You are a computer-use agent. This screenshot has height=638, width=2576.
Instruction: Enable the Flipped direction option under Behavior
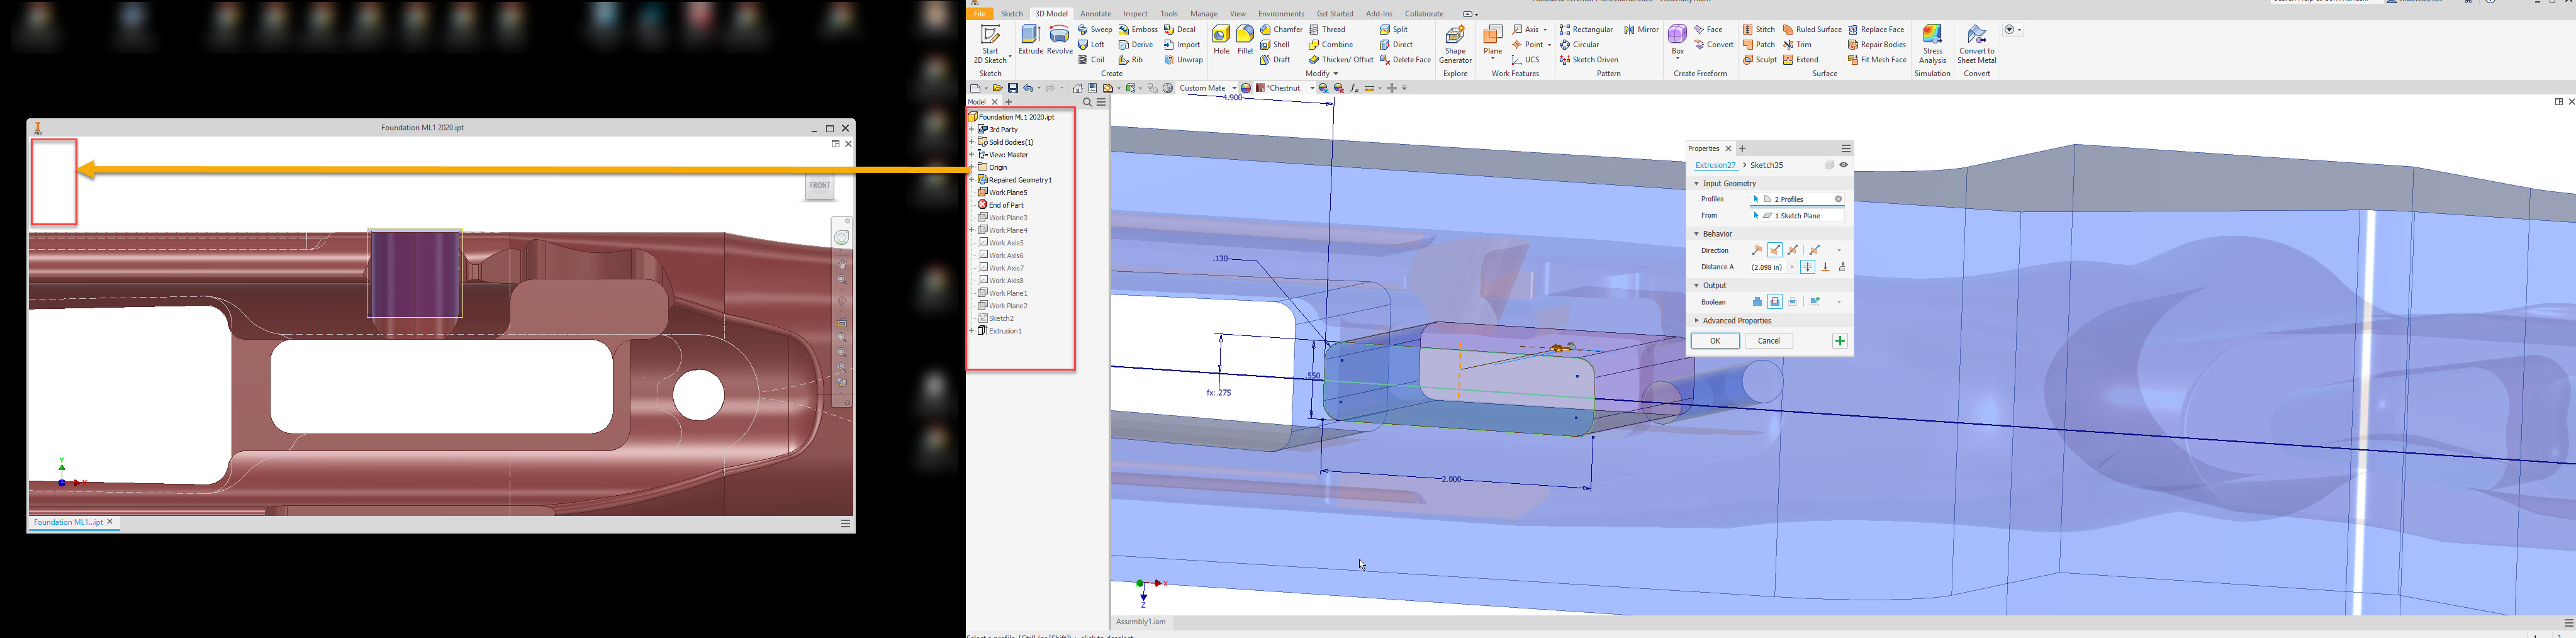1776,249
